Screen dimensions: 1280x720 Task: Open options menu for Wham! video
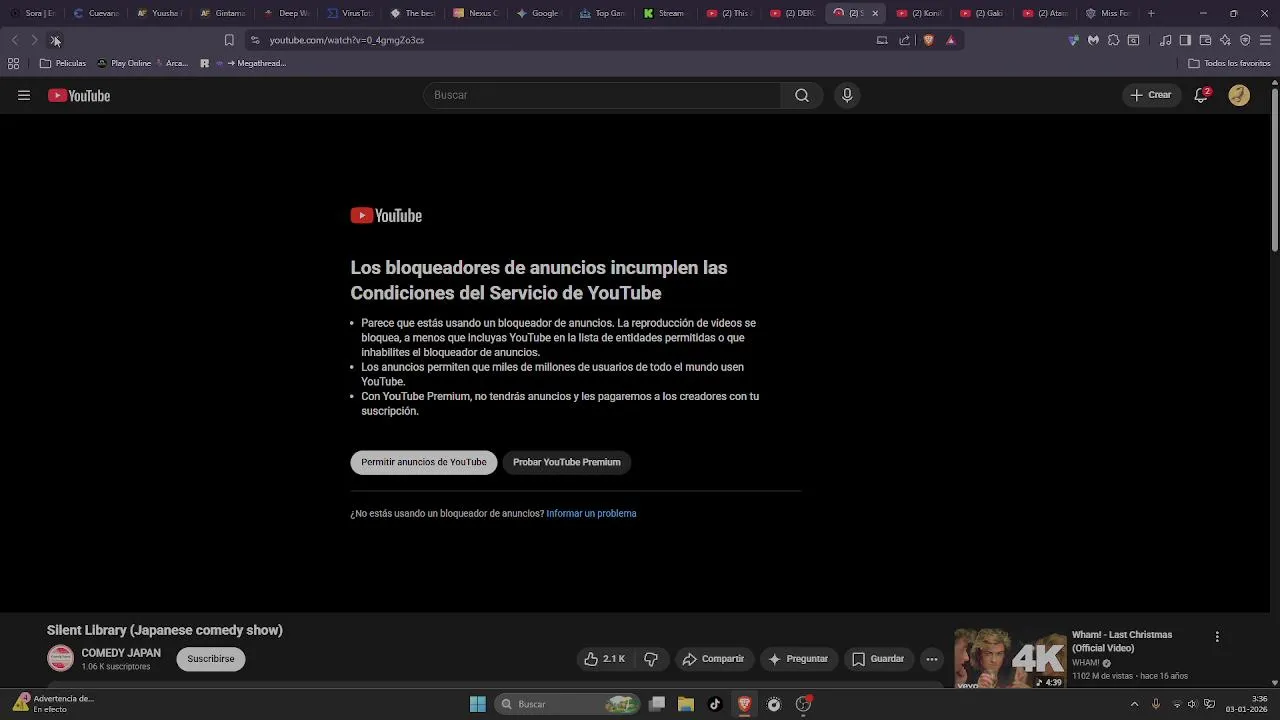click(x=1217, y=637)
